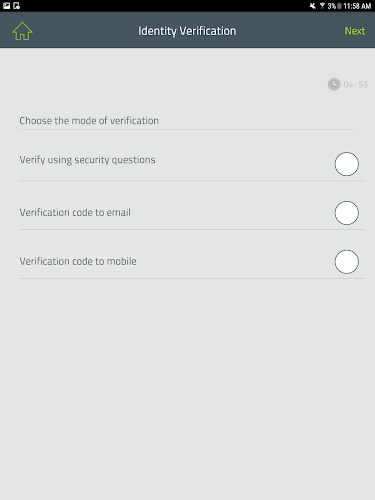
Task: Click the 'Choose the mode of verification' heading
Action: [89, 121]
